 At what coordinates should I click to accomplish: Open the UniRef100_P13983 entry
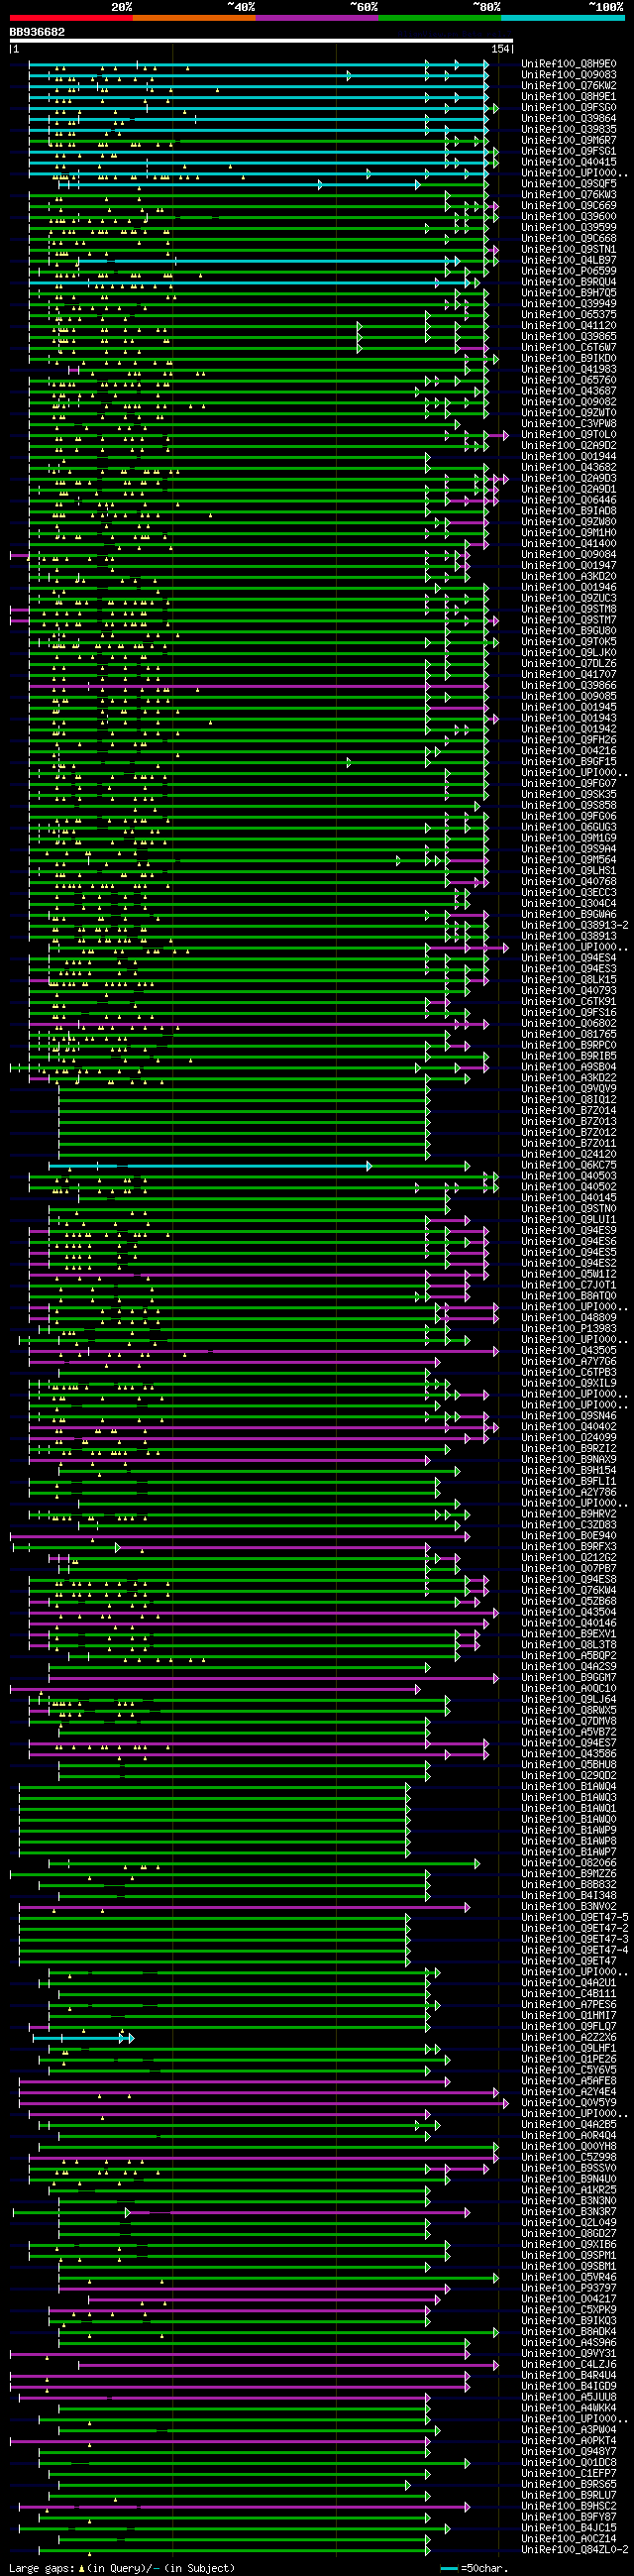pyautogui.click(x=569, y=1329)
